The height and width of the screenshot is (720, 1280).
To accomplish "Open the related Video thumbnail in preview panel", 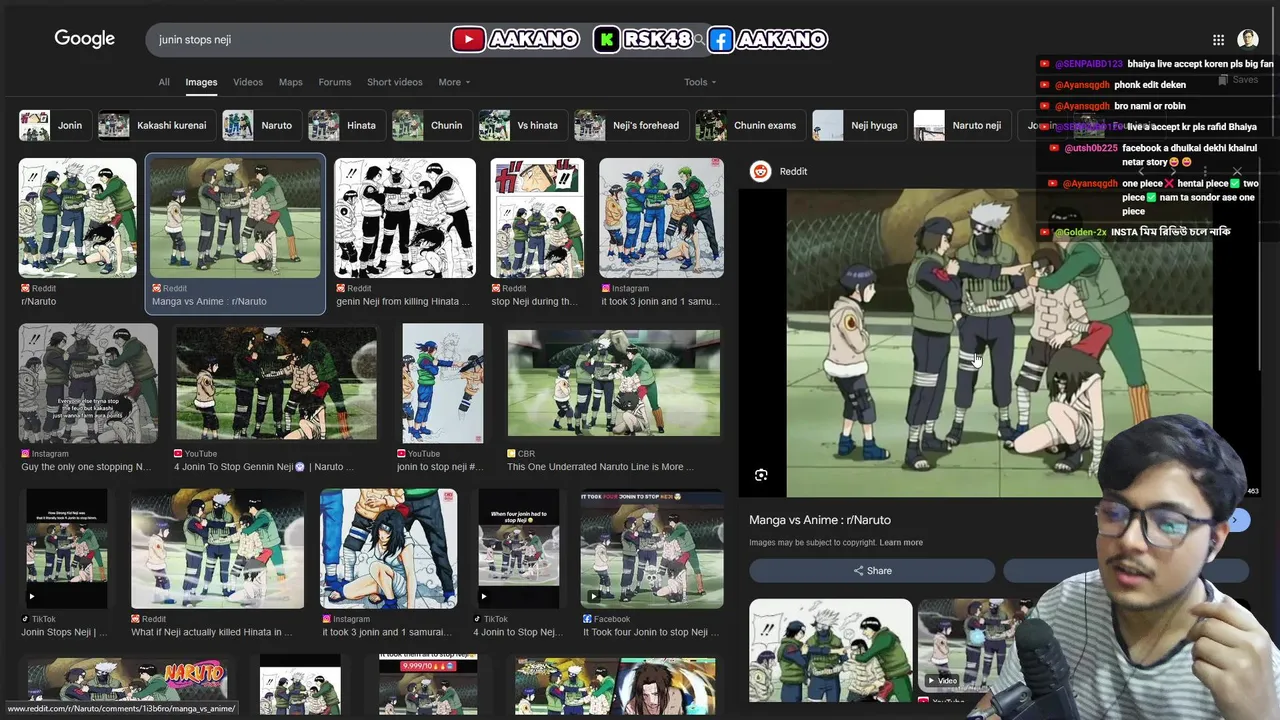I will click(975, 645).
